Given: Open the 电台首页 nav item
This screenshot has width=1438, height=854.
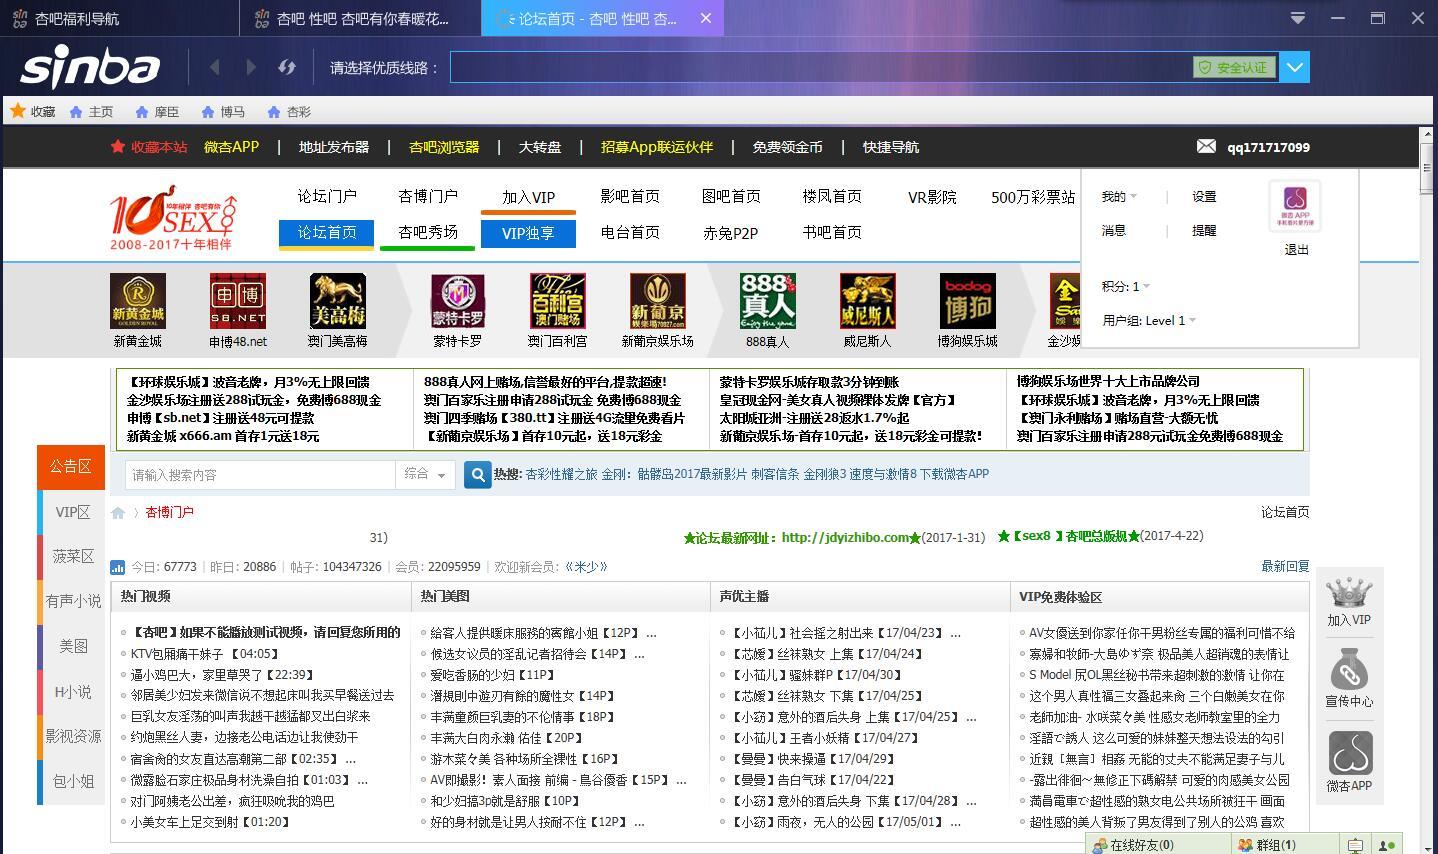Looking at the screenshot, I should (630, 232).
